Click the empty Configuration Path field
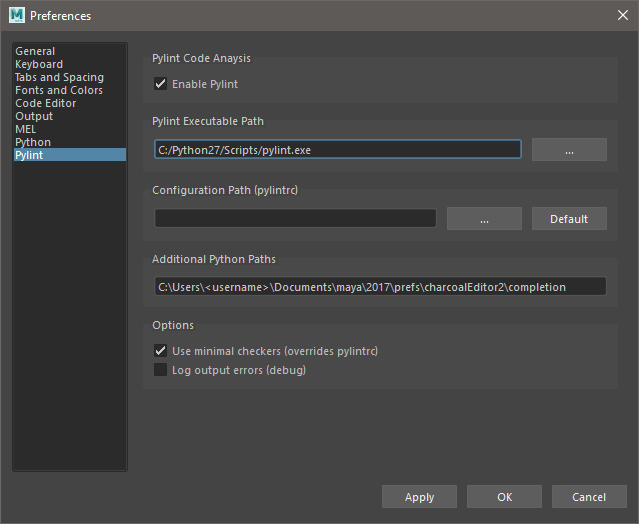 click(295, 218)
